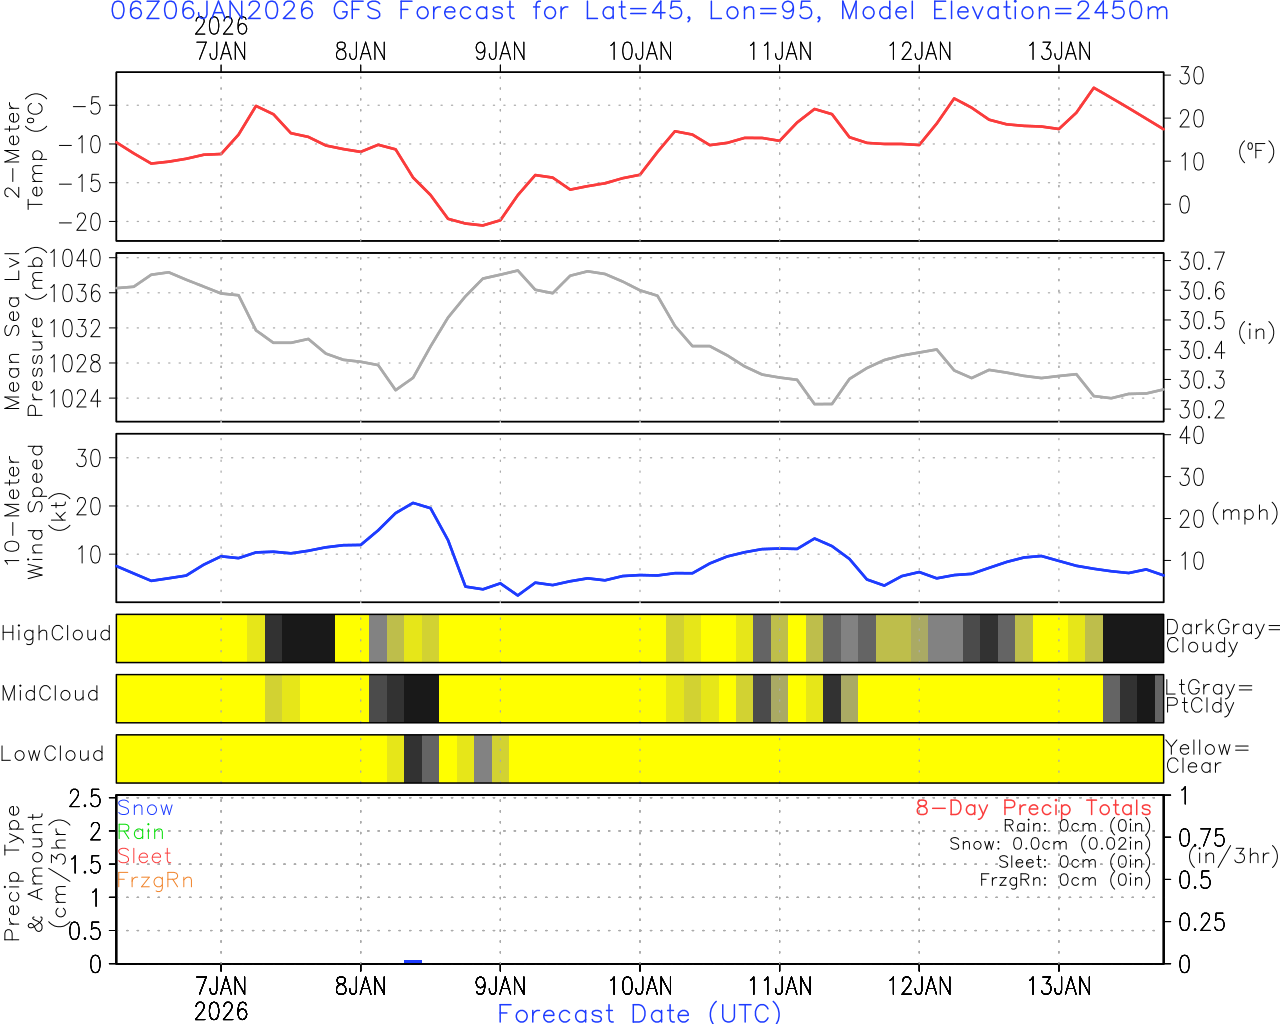The width and height of the screenshot is (1280, 1024).
Task: Click the LowCloud row label
Action: click(x=53, y=754)
